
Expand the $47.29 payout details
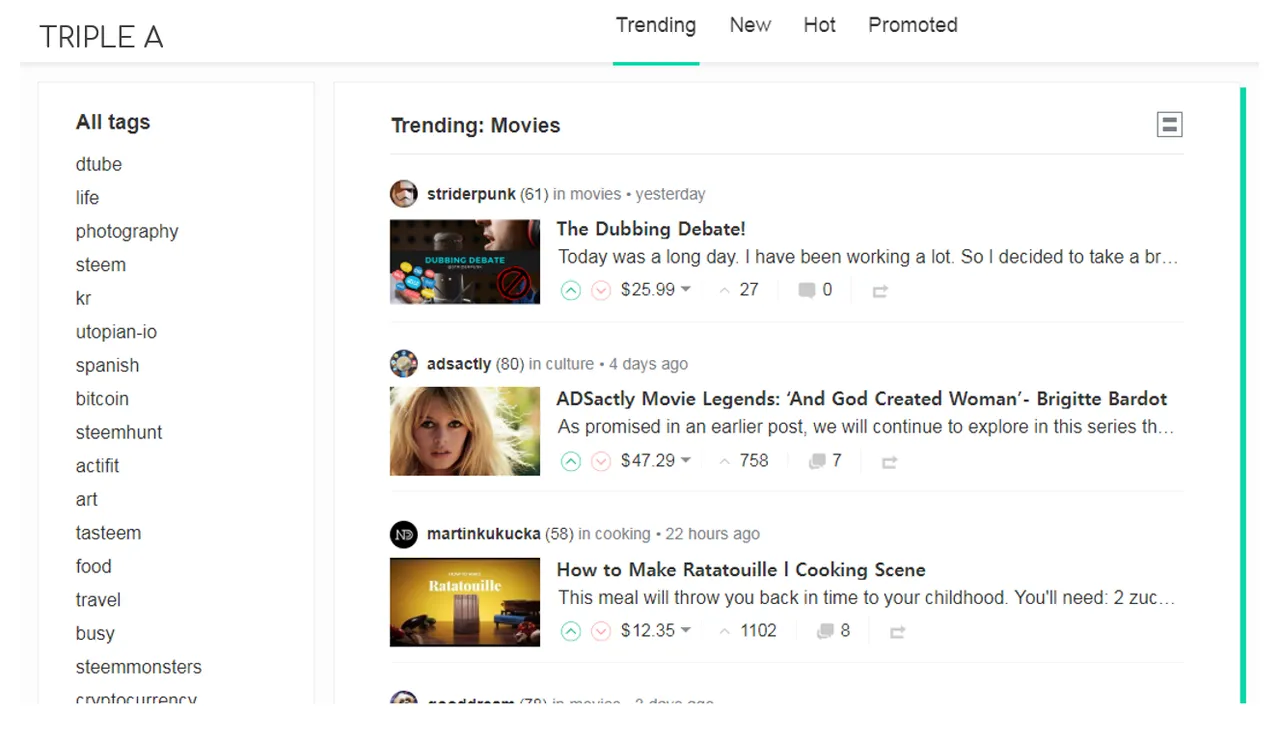tap(656, 460)
